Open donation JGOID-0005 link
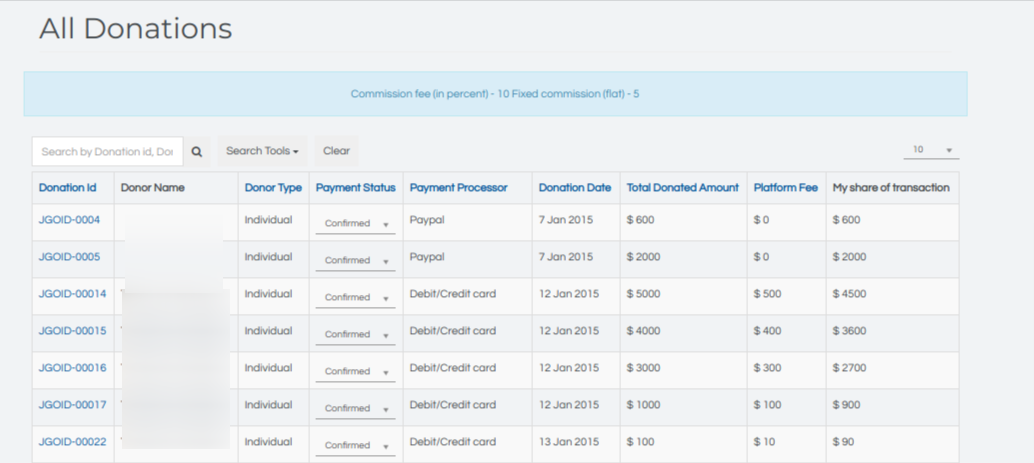Image resolution: width=1034 pixels, height=463 pixels. [69, 257]
